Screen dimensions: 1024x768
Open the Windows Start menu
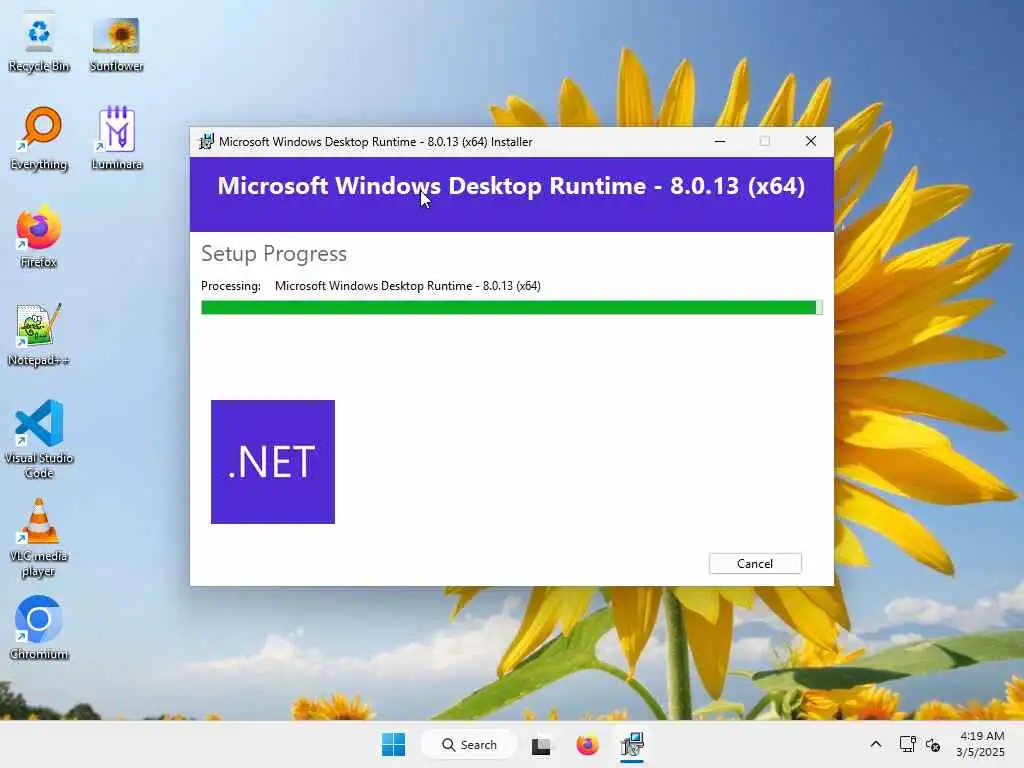[393, 744]
